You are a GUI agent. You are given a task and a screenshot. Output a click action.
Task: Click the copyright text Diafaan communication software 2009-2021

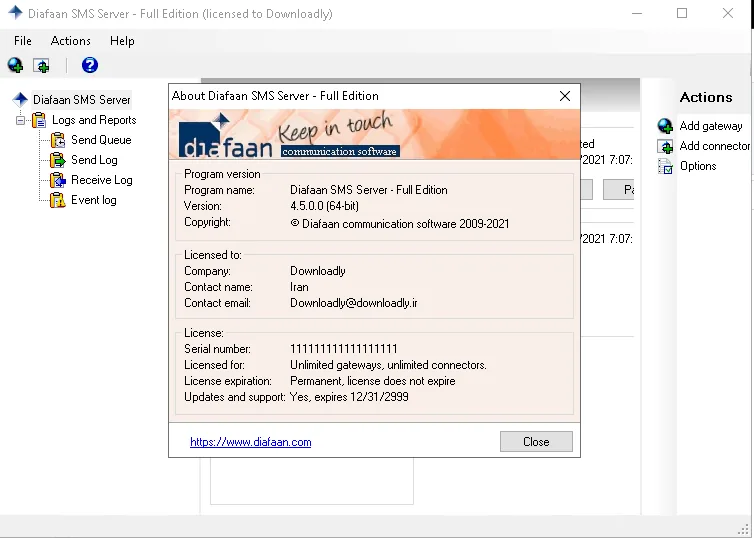pos(400,224)
